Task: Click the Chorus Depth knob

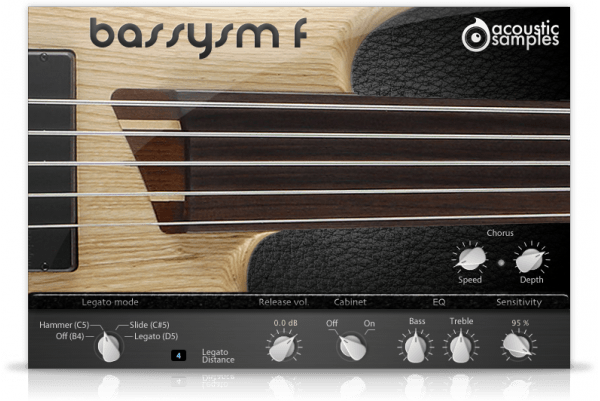Action: (529, 260)
